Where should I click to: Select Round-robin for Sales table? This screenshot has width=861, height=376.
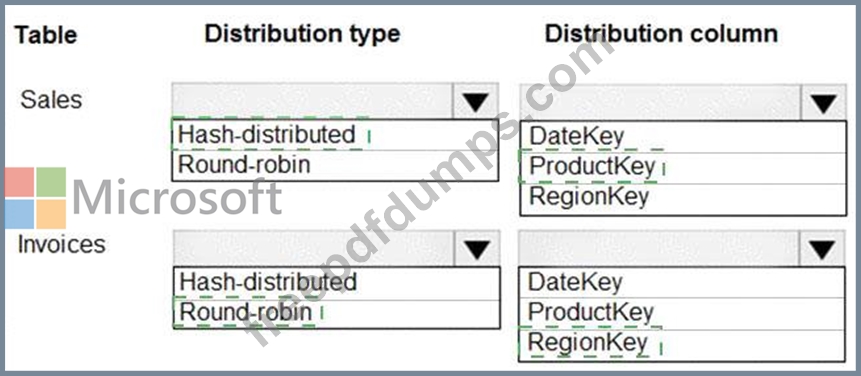335,166
